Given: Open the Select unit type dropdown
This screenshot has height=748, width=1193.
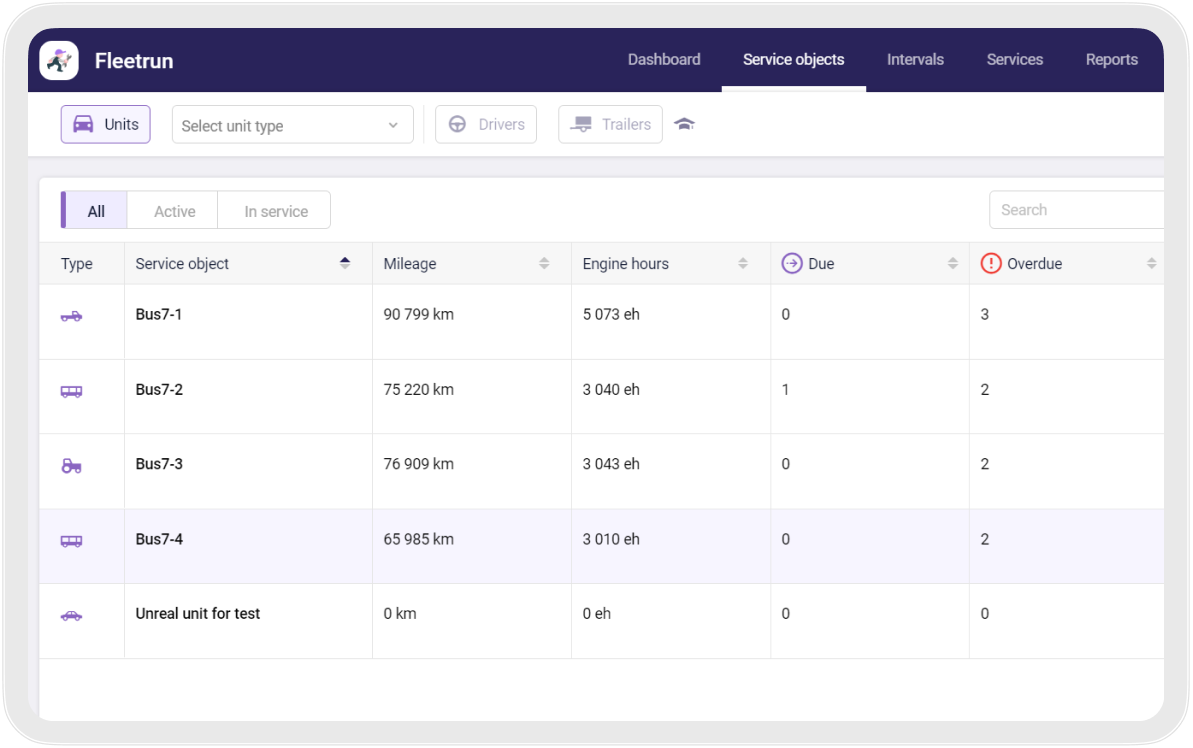Looking at the screenshot, I should coord(292,125).
